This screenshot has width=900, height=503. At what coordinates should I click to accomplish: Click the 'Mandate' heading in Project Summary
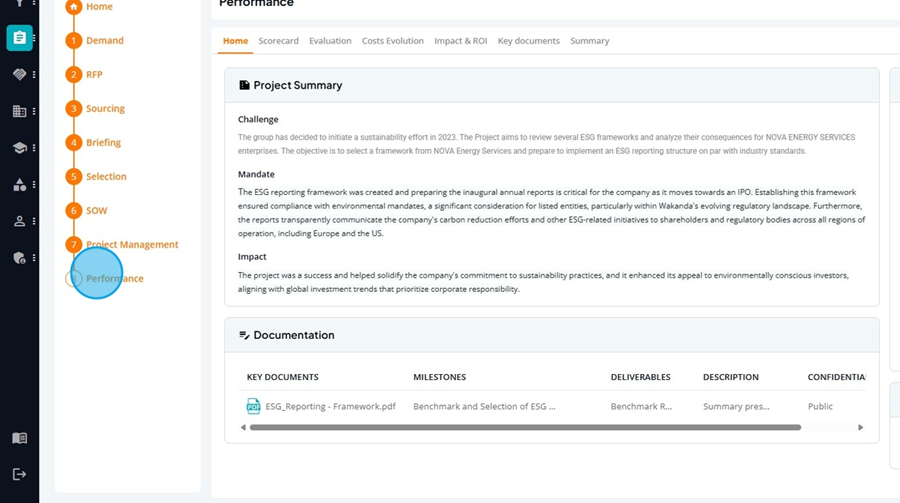pos(257,173)
